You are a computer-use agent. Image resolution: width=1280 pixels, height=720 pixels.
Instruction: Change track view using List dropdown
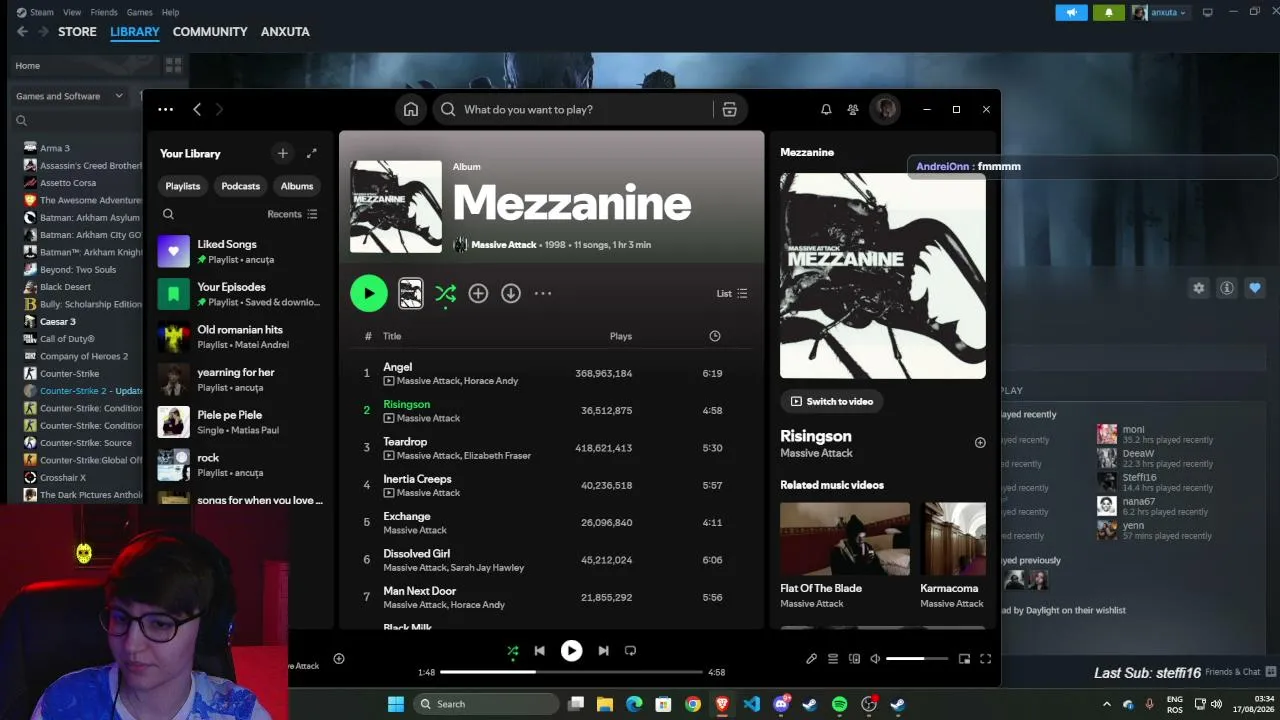(732, 293)
